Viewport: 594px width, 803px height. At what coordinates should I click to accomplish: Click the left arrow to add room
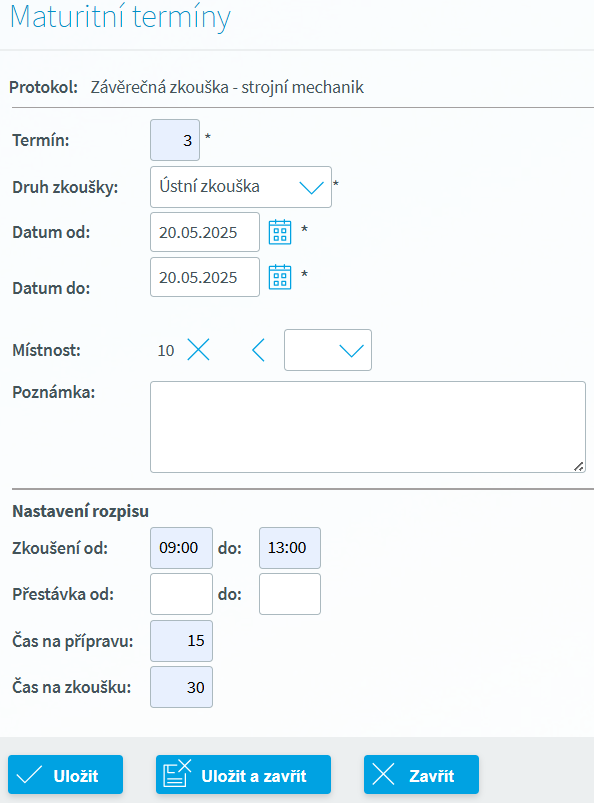pyautogui.click(x=259, y=351)
